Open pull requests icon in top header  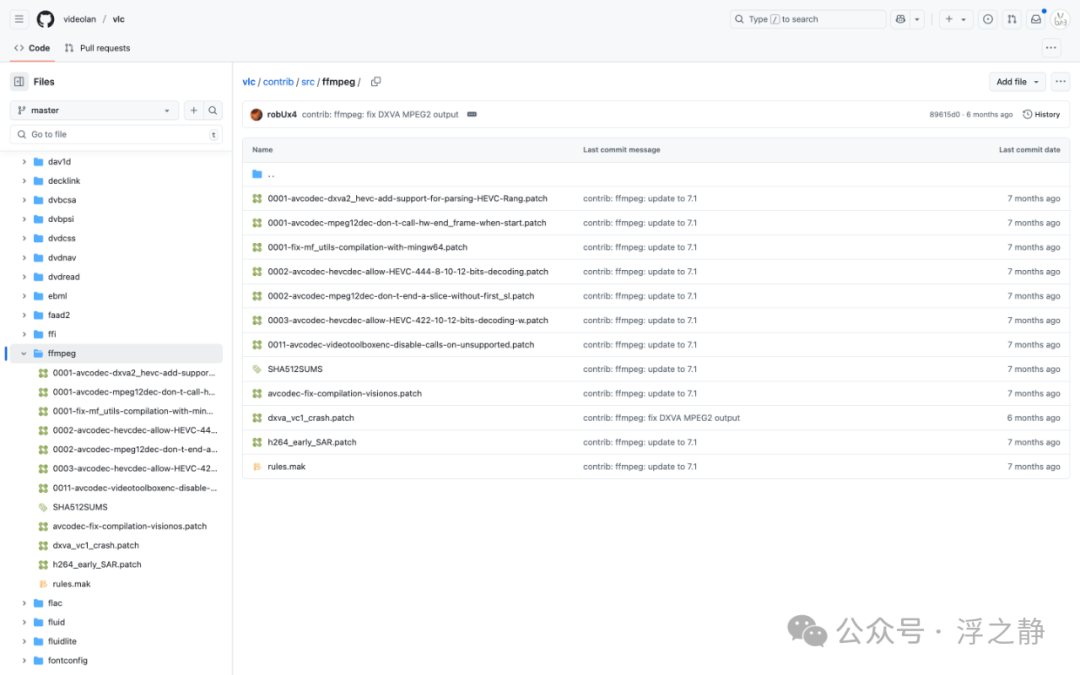[x=1012, y=19]
